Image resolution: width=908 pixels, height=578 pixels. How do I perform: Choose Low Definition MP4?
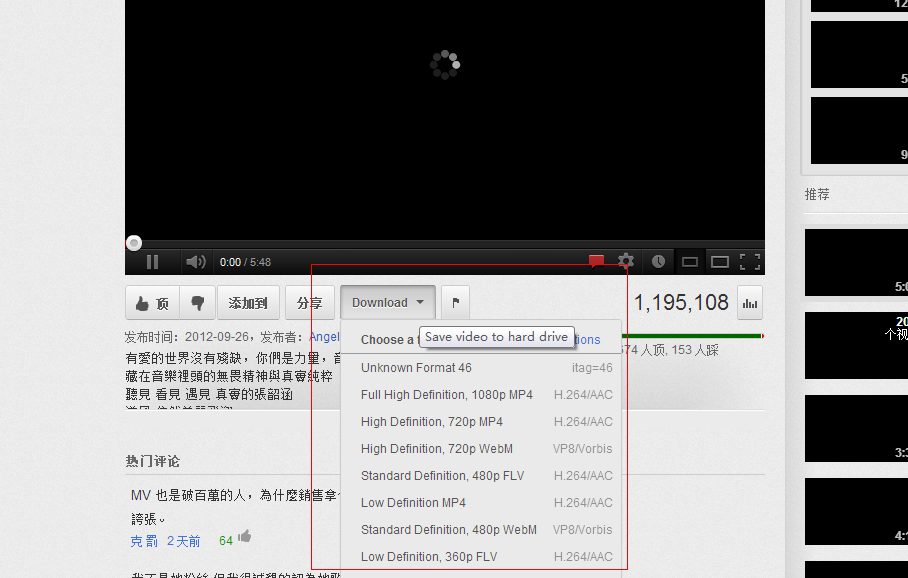[481, 503]
